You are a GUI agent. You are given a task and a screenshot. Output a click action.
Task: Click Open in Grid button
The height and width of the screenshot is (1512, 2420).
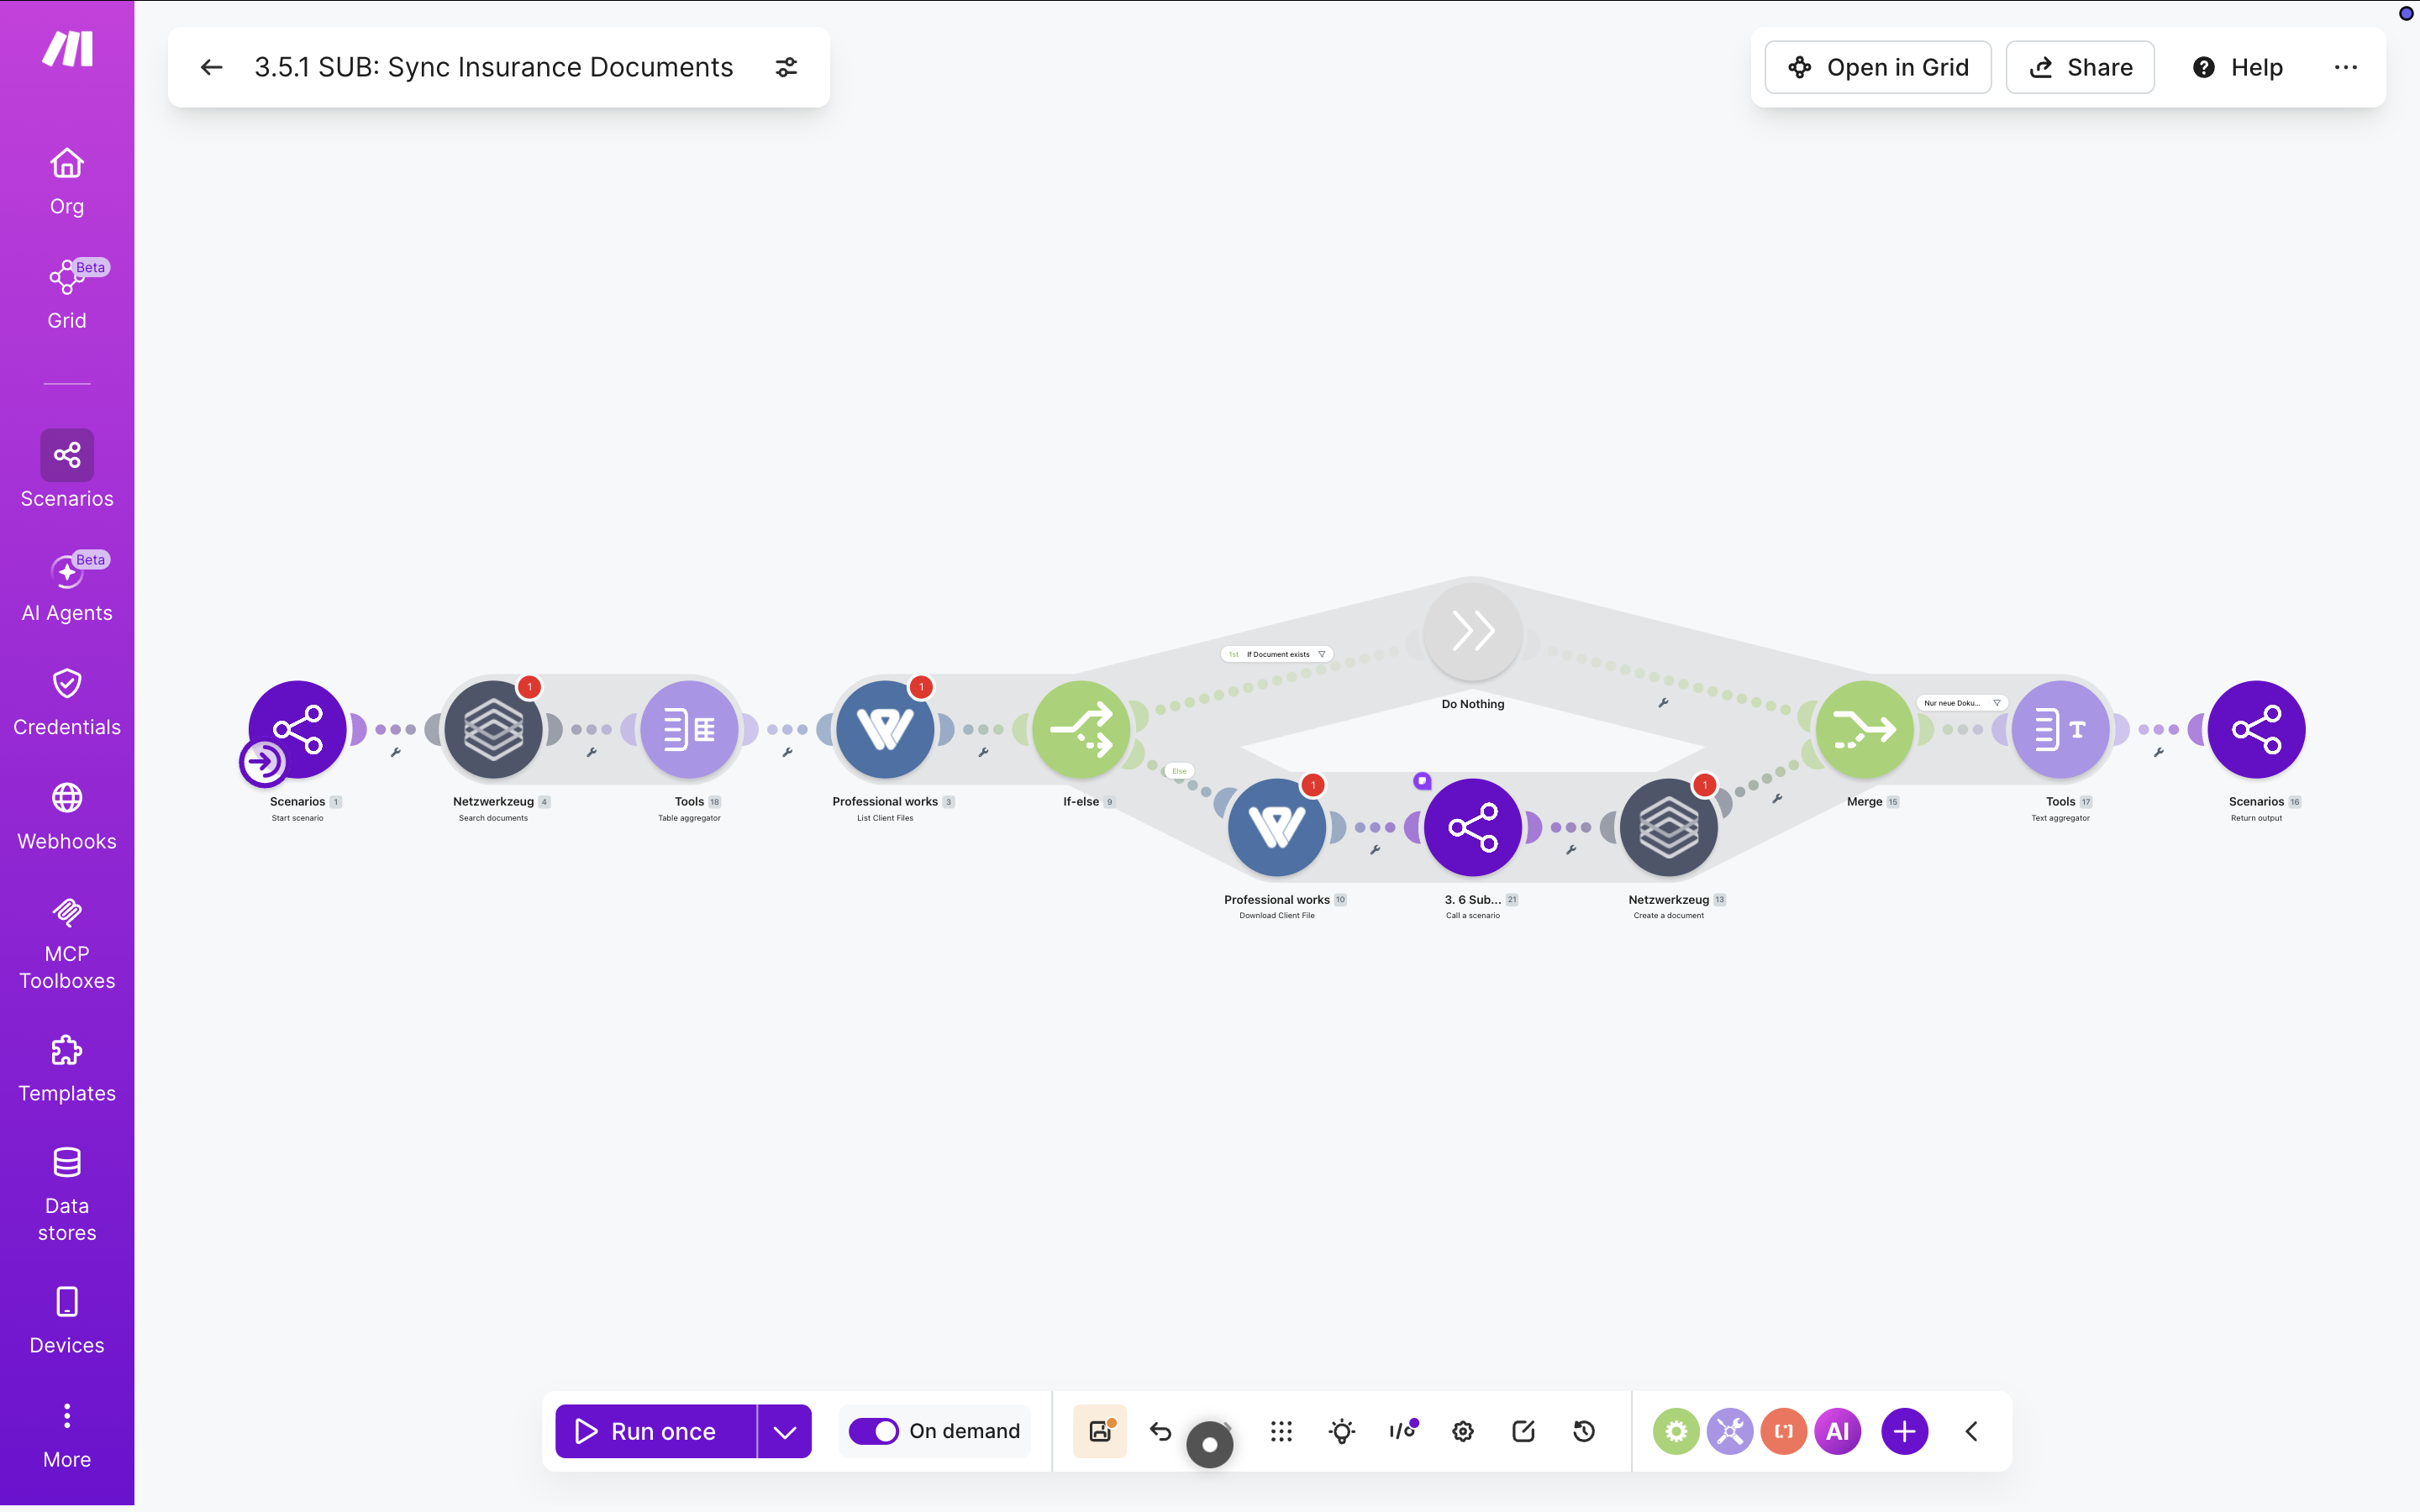click(x=1877, y=67)
